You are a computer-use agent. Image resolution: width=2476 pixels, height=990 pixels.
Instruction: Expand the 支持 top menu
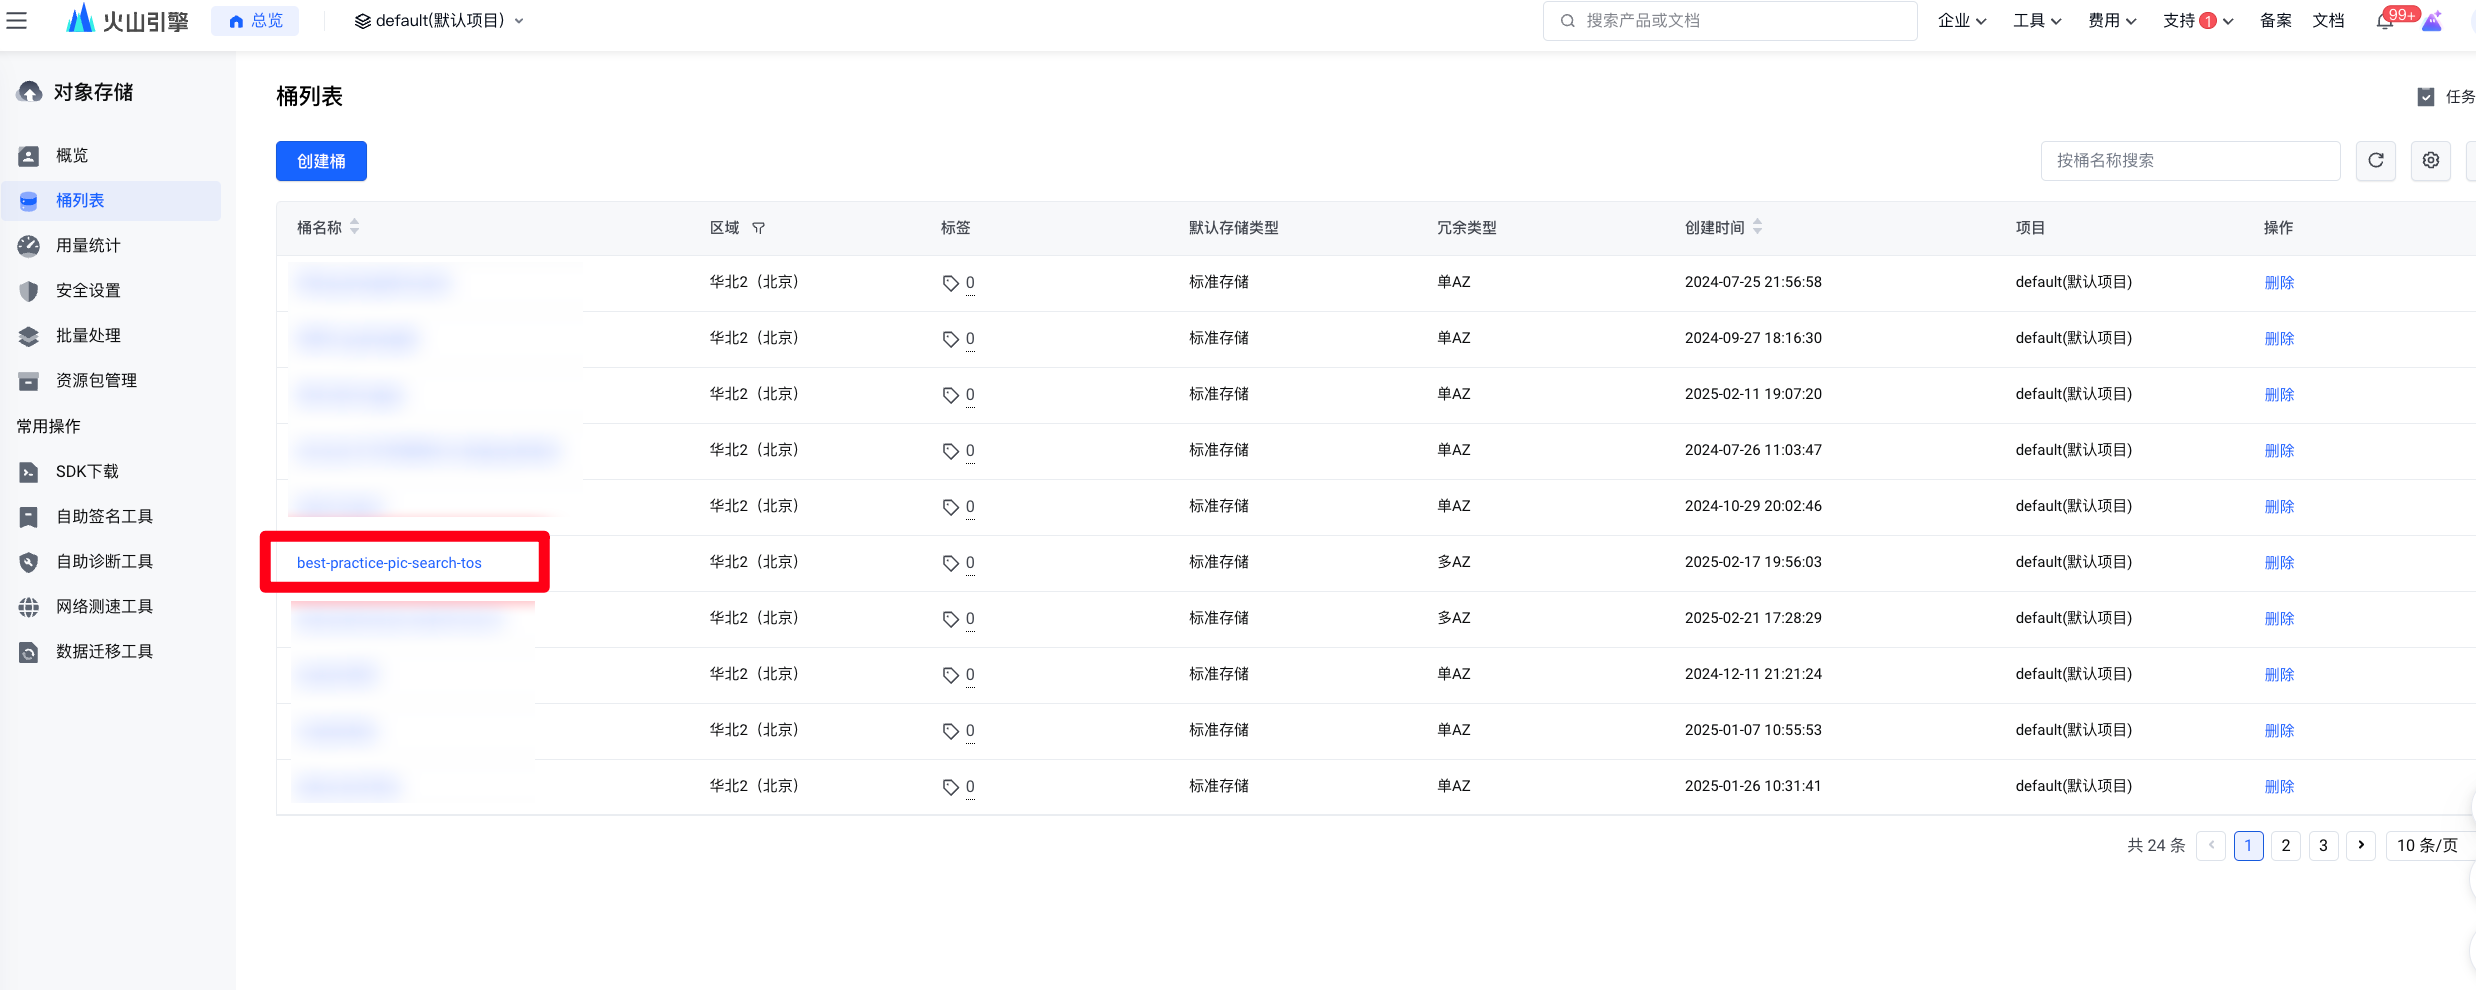click(2198, 21)
